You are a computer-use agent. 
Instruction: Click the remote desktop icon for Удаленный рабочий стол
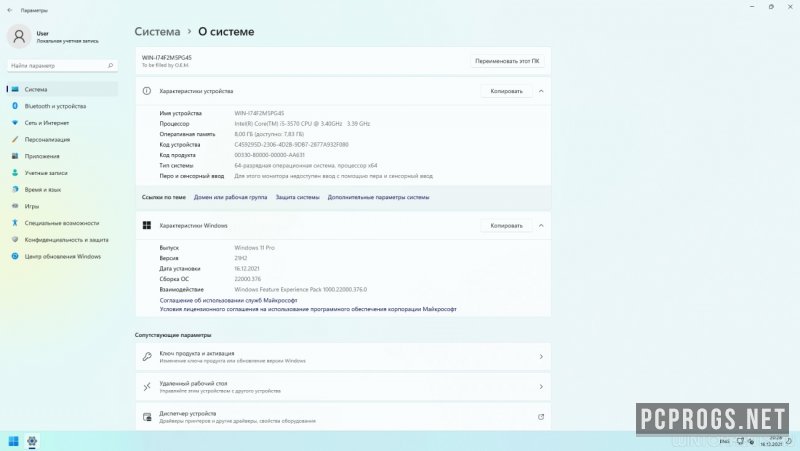(147, 387)
